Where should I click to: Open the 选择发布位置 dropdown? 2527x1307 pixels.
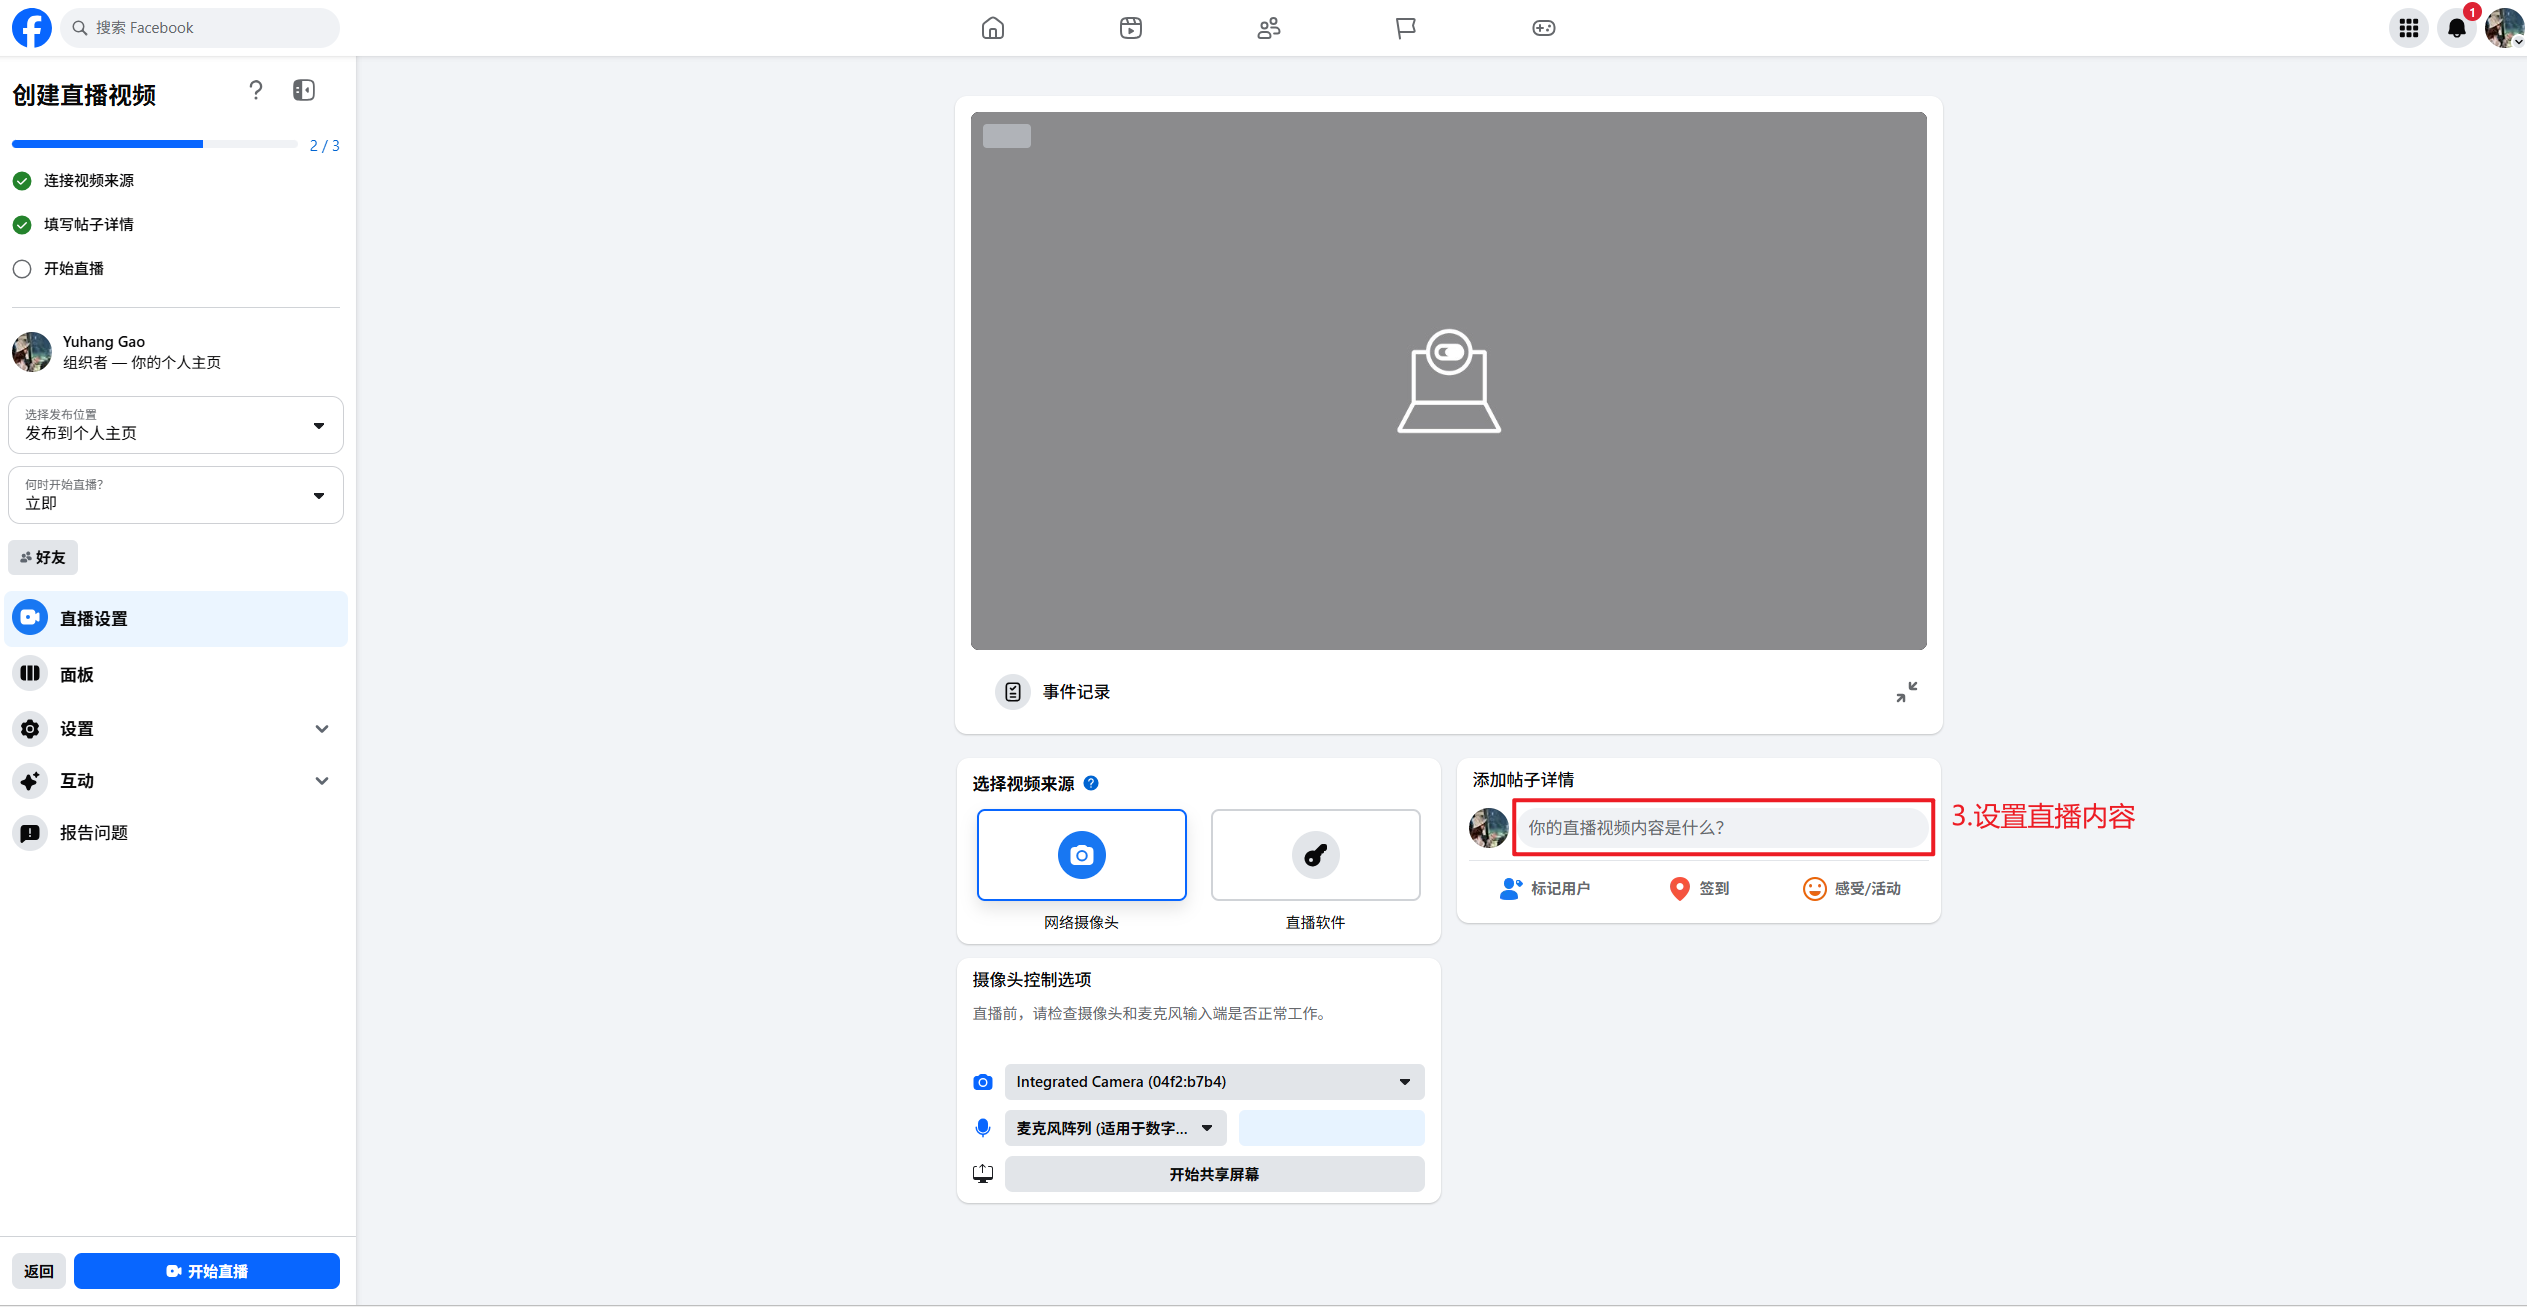(176, 425)
